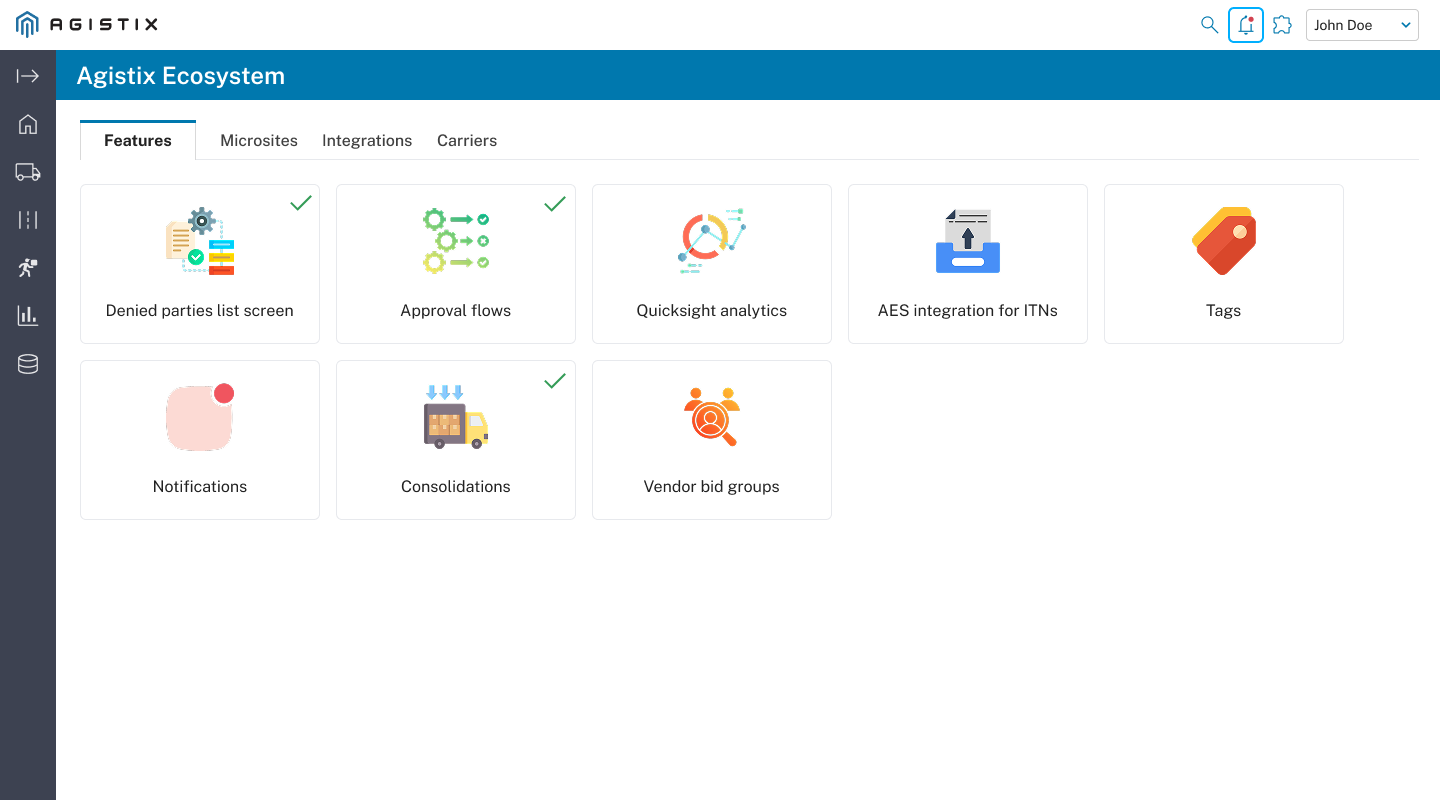
Task: Toggle the Denied parties list checkmark
Action: pos(300,204)
